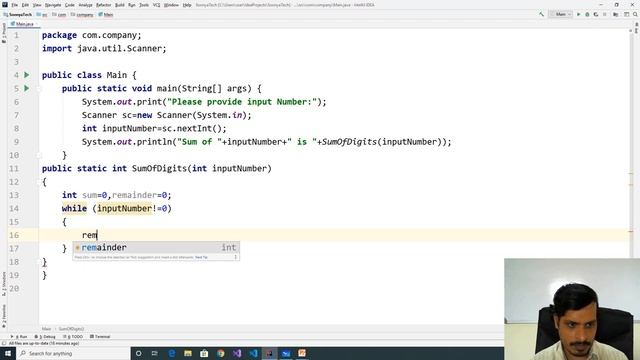Screen dimensions: 640x360
Task: Click the SomyaTech project breadcrumb
Action: click(18, 15)
